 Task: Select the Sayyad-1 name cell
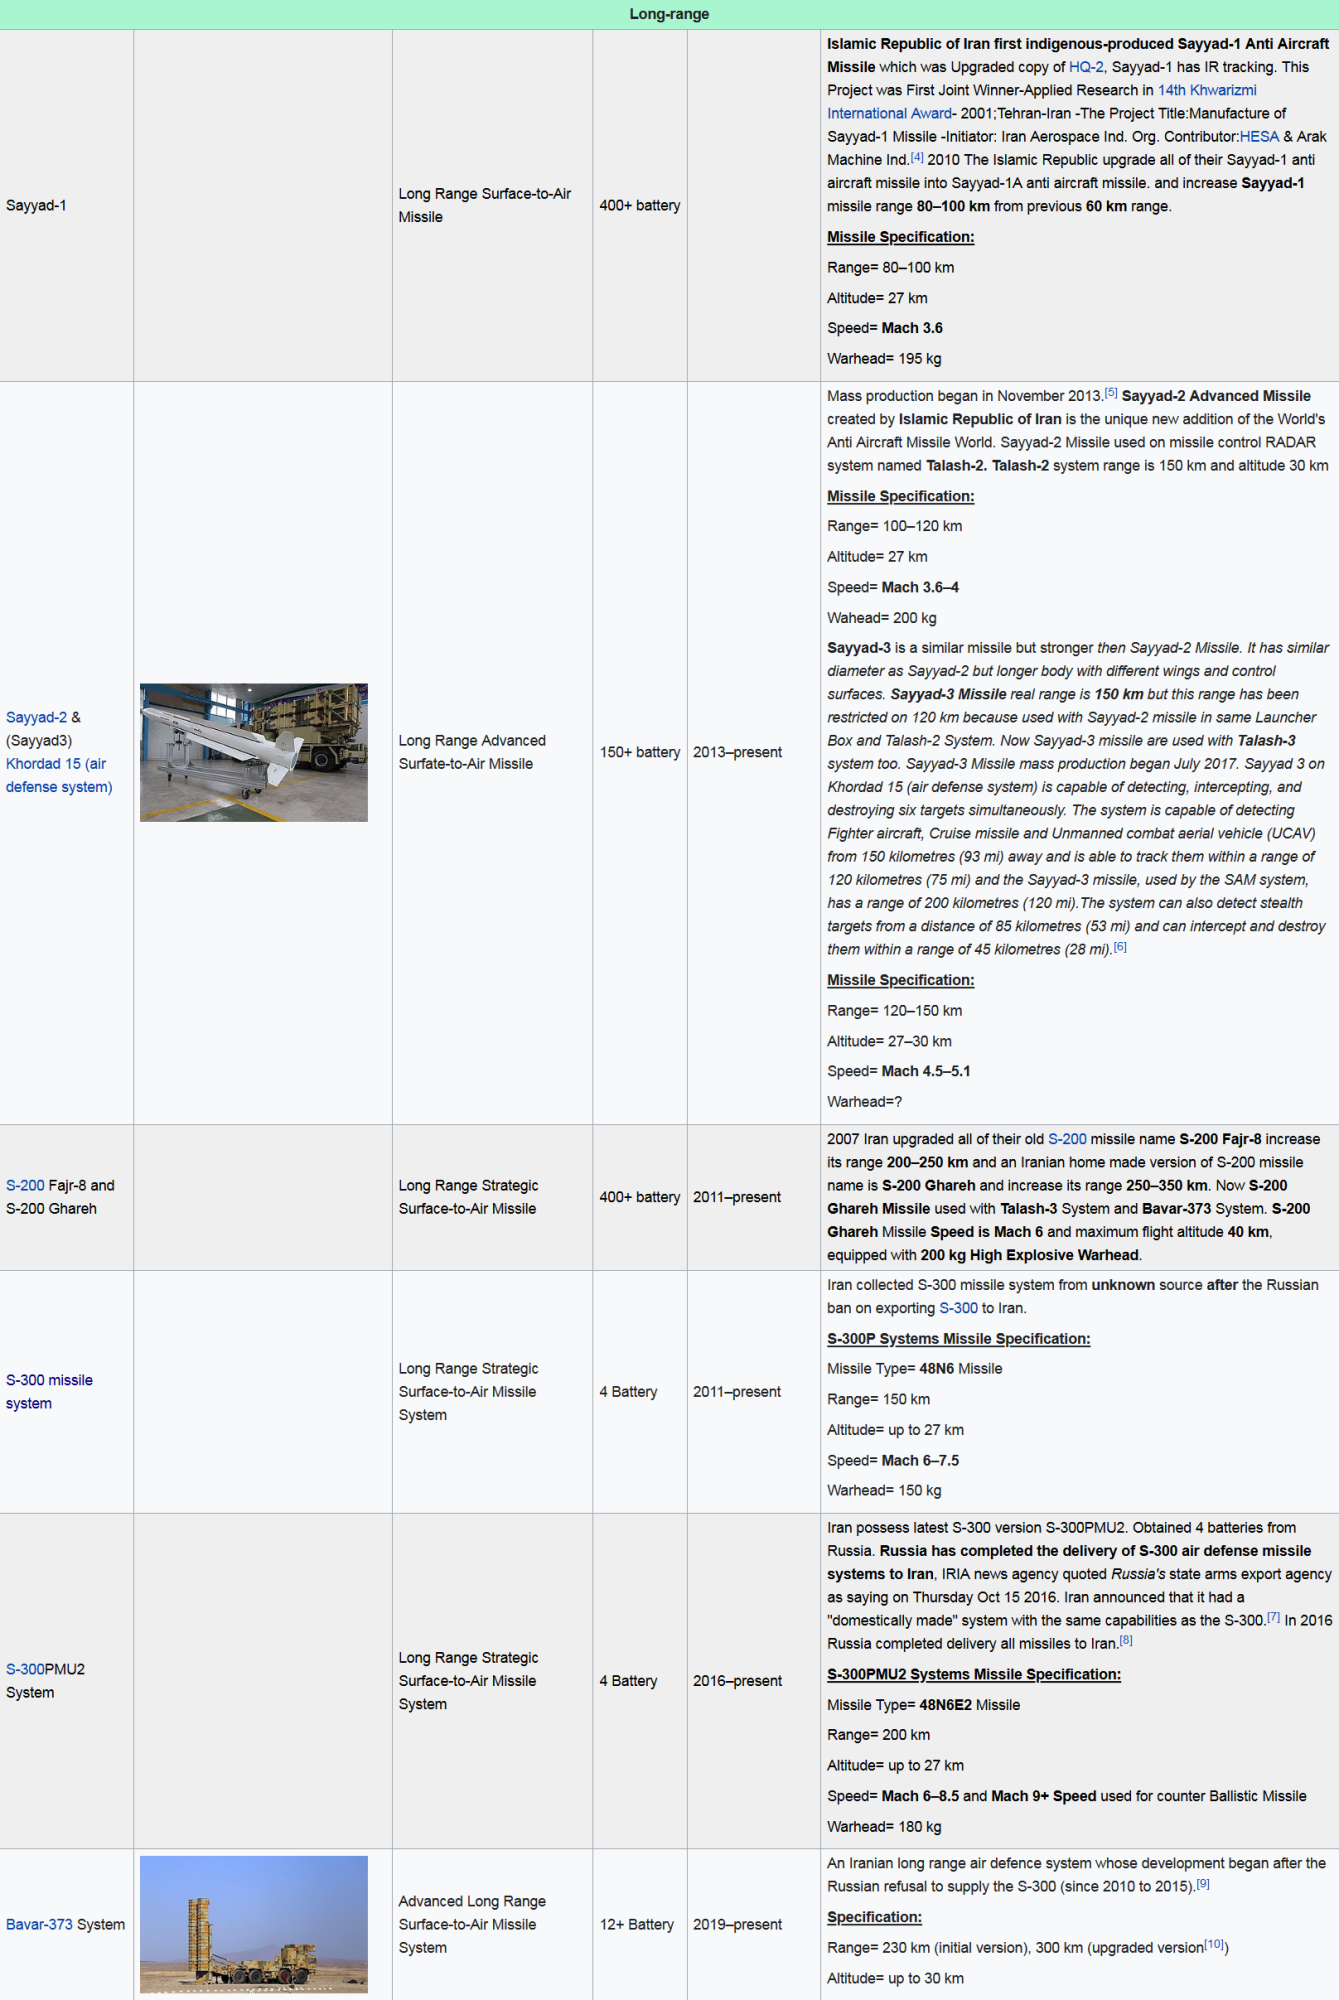click(66, 205)
